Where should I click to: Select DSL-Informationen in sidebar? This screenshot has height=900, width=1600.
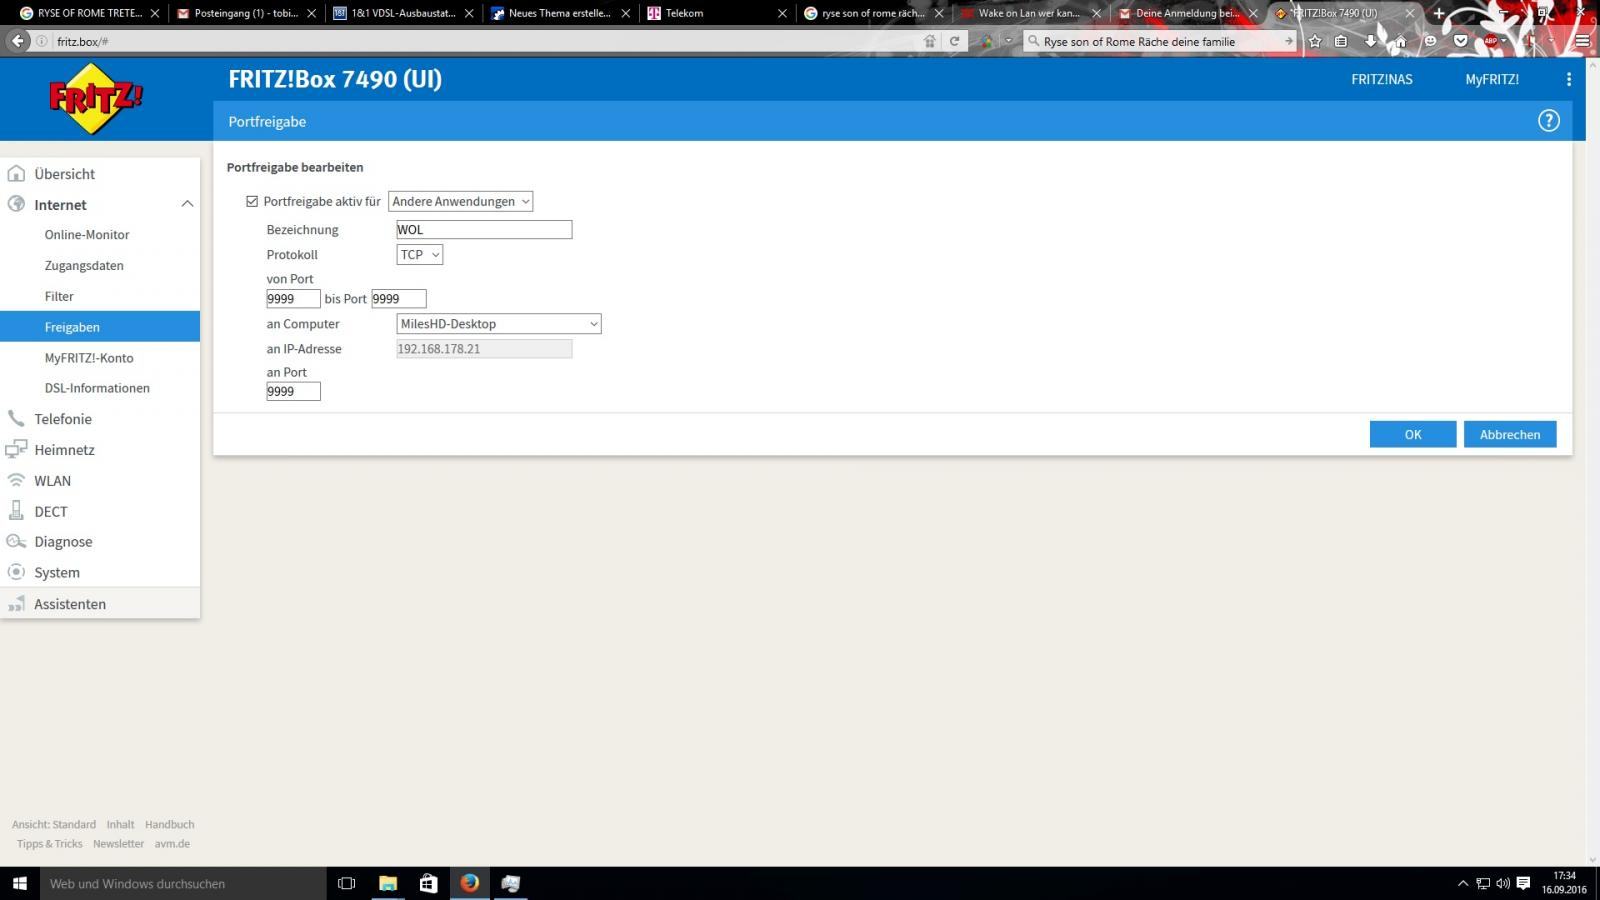click(x=97, y=387)
